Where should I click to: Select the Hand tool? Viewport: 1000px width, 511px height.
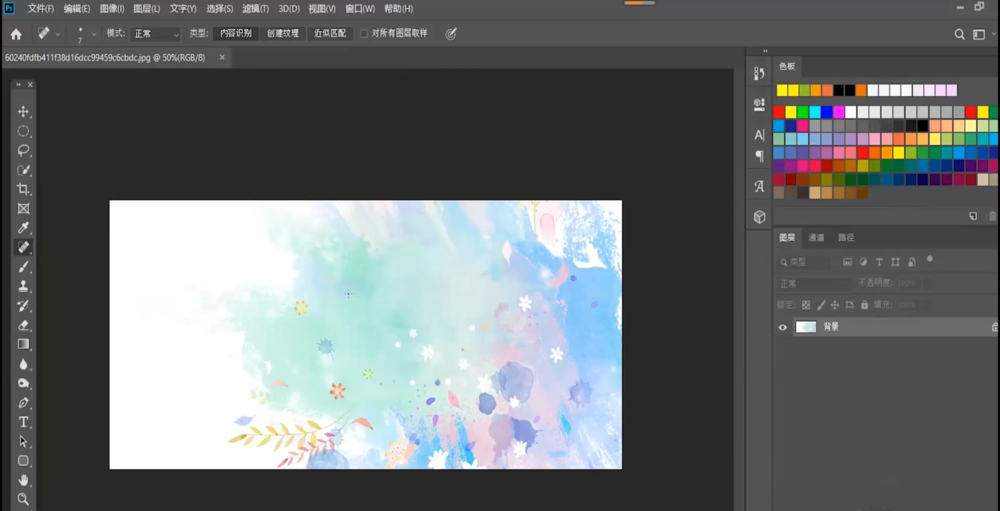click(24, 480)
